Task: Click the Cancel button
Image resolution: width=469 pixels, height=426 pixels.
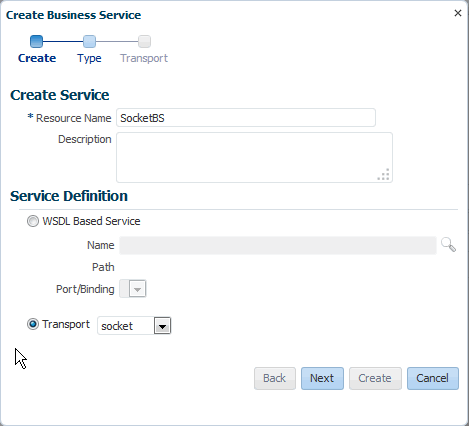Action: pos(433,378)
